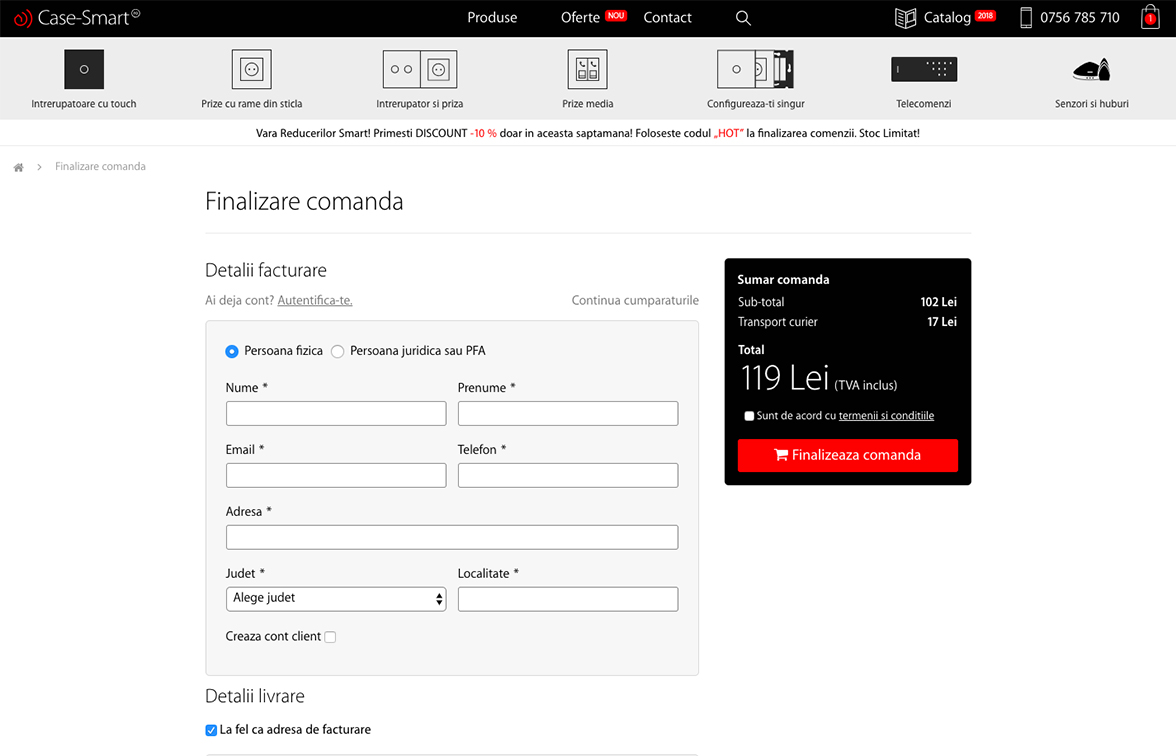Click the search magnifier icon in header
Image resolution: width=1176 pixels, height=756 pixels.
pos(743,18)
